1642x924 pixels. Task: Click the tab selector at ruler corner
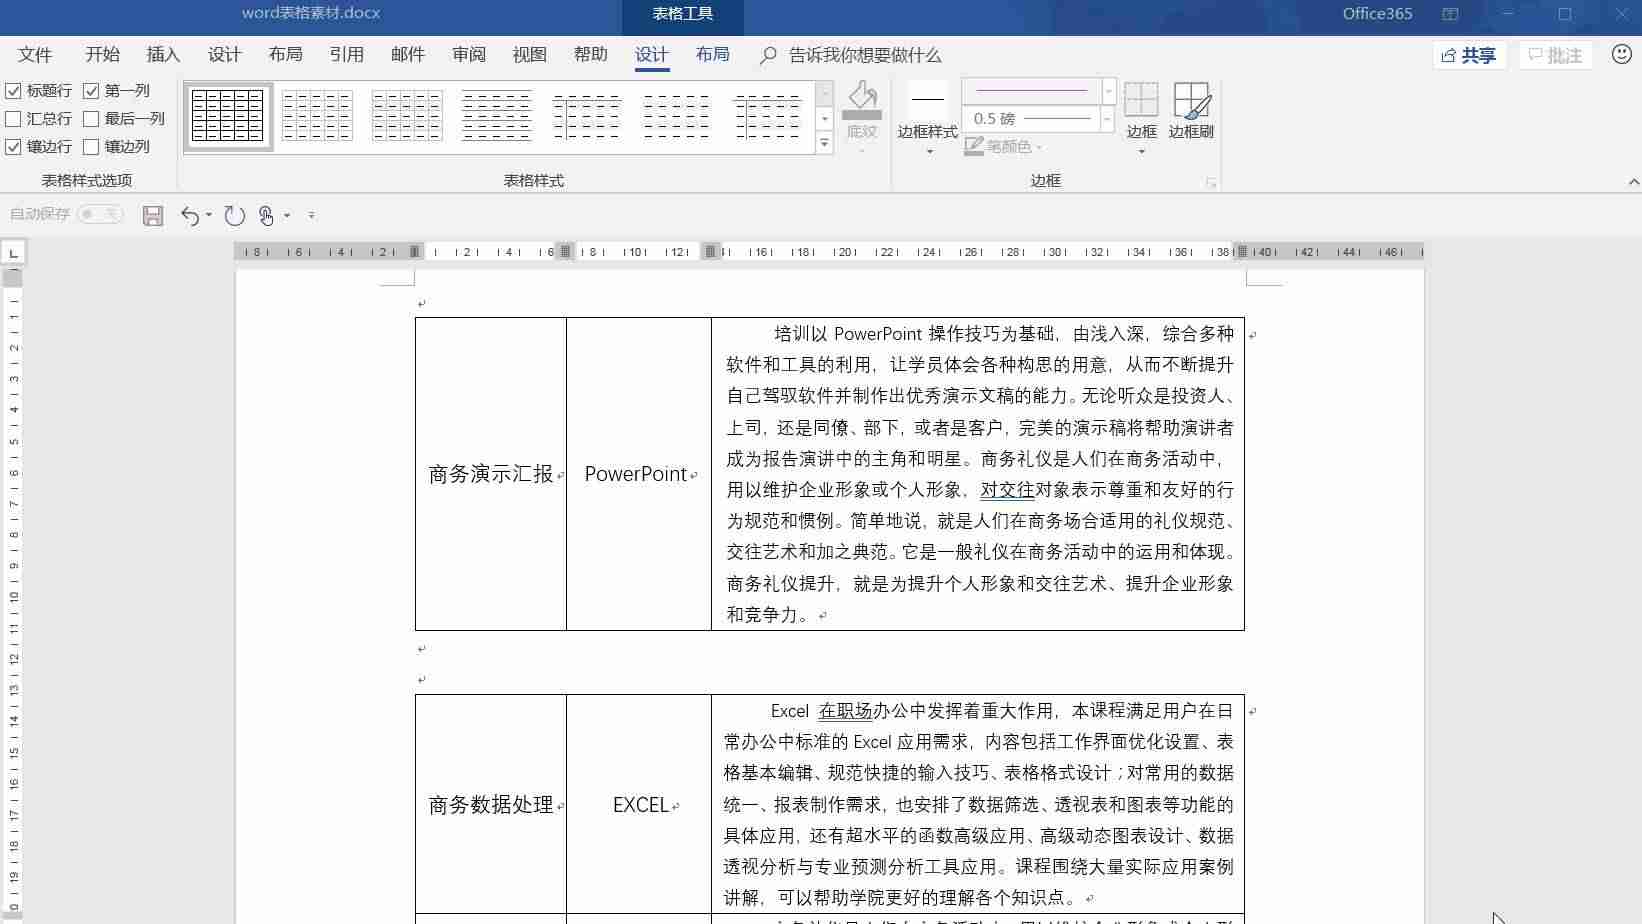tap(13, 253)
